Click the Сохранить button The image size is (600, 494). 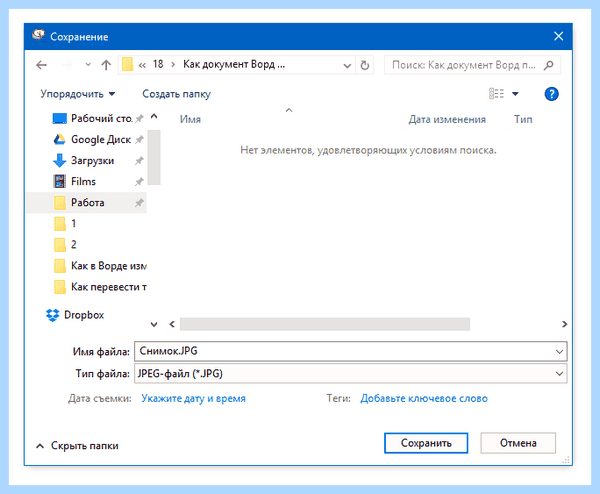426,443
